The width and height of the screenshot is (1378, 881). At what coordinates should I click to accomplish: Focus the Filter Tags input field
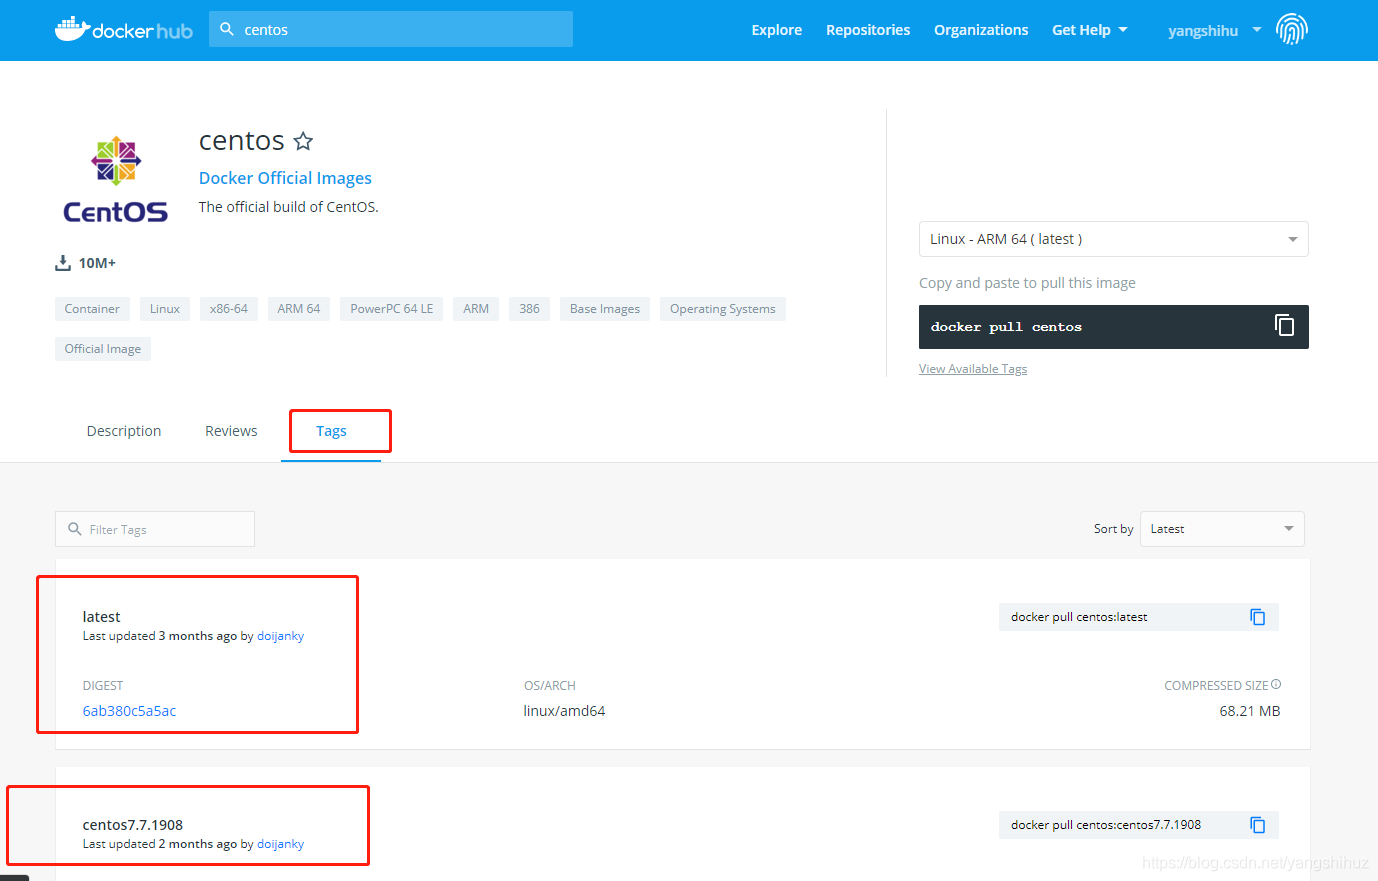point(155,529)
